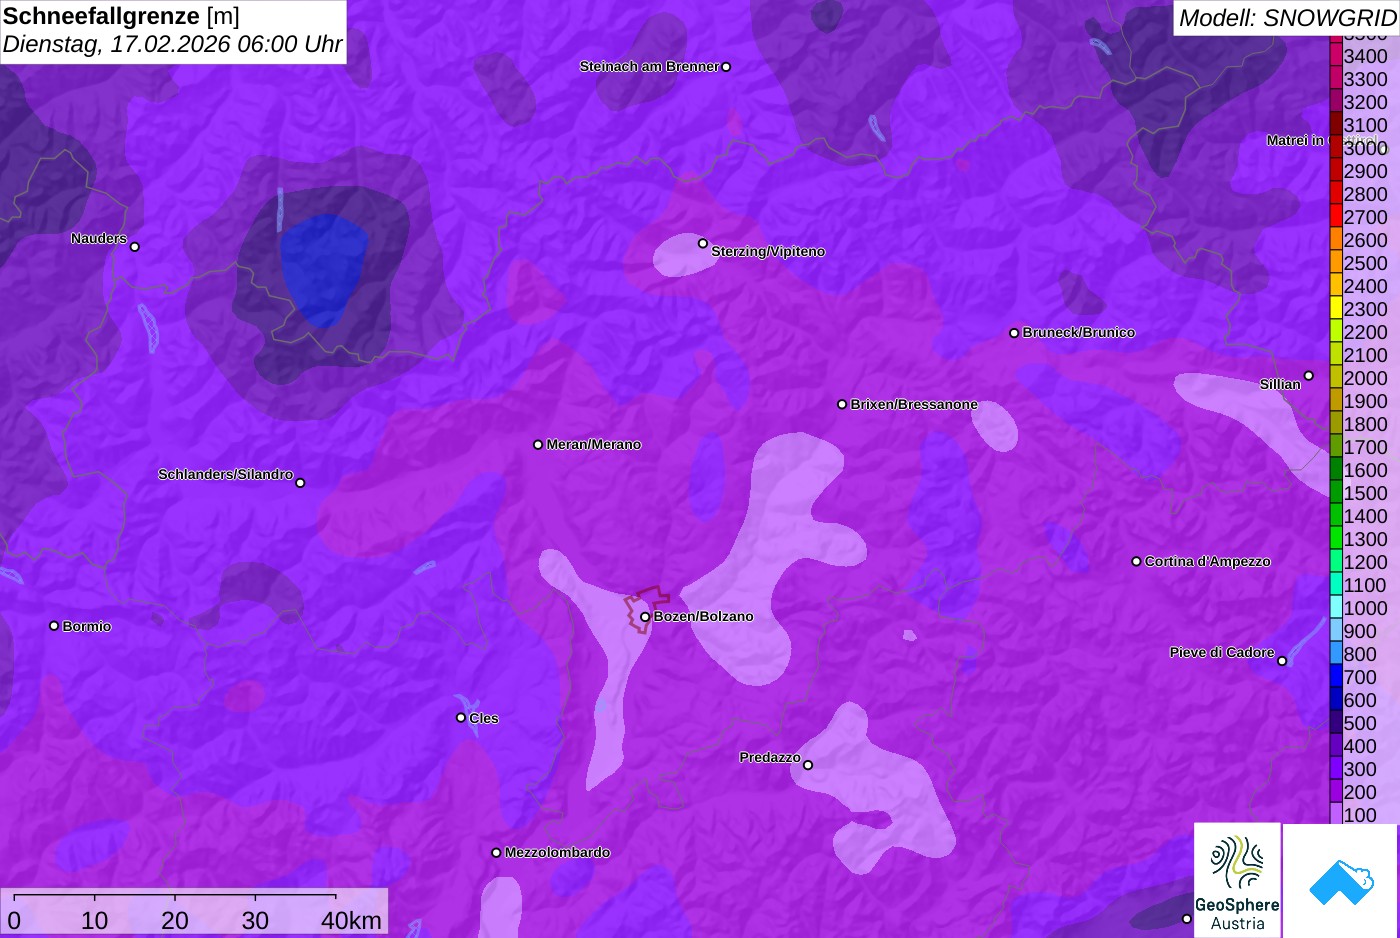The image size is (1400, 938).
Task: Pick the yellow swatch beside 2300
Action: (x=1336, y=308)
